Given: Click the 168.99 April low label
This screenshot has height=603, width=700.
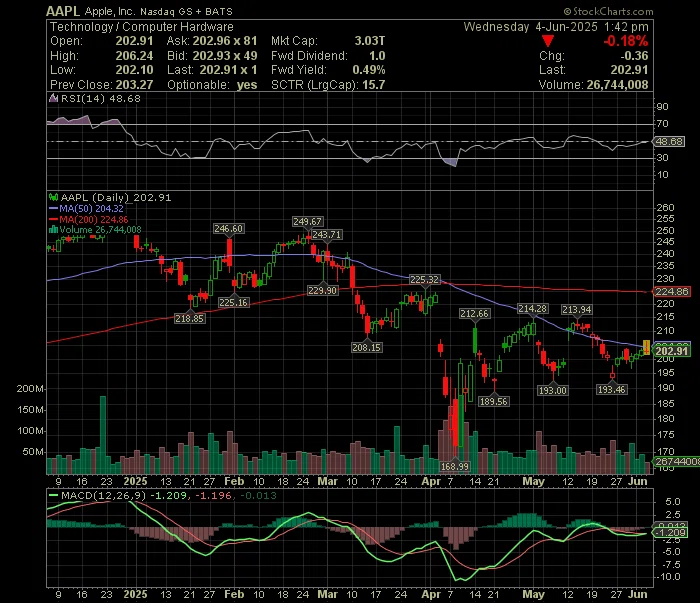Looking at the screenshot, I should click(454, 466).
